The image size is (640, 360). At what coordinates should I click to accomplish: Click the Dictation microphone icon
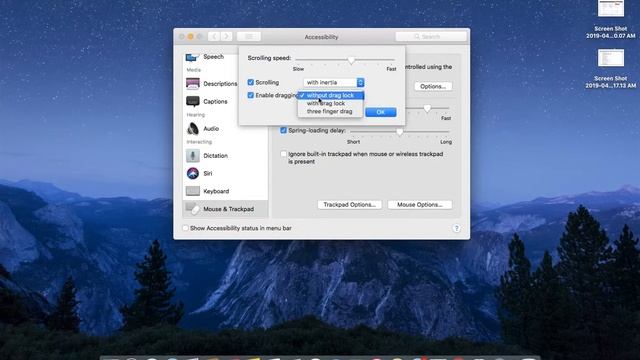click(193, 156)
